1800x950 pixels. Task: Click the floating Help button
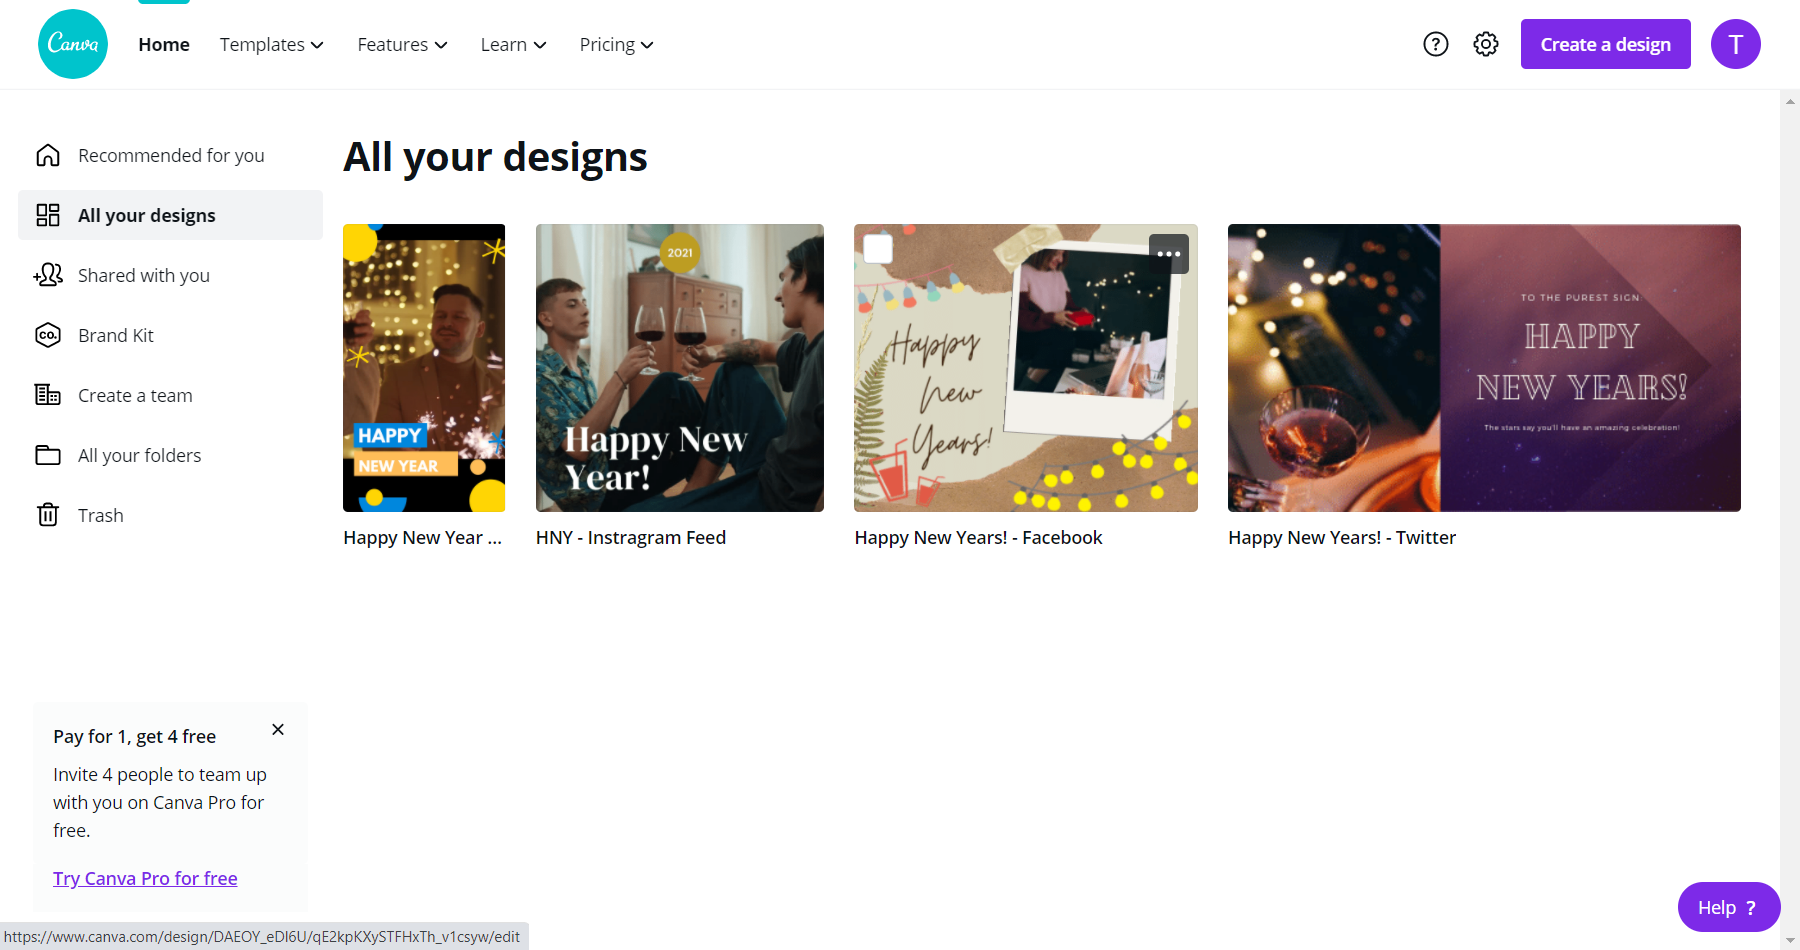(x=1728, y=907)
